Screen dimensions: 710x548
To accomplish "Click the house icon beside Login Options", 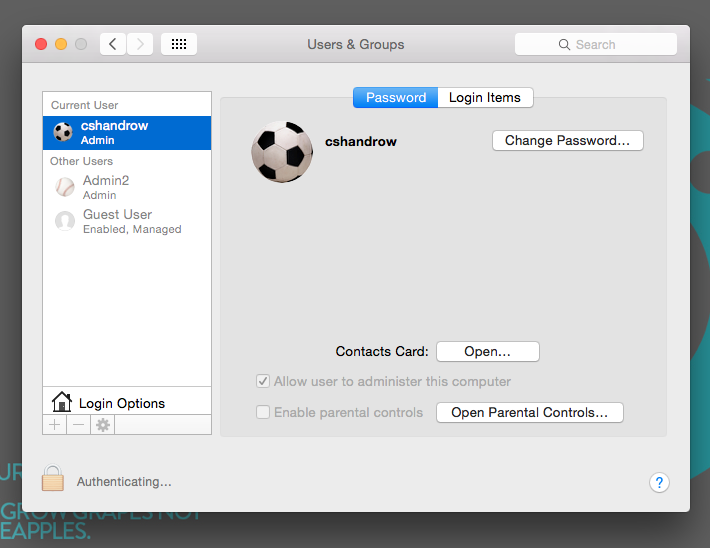I will click(62, 402).
